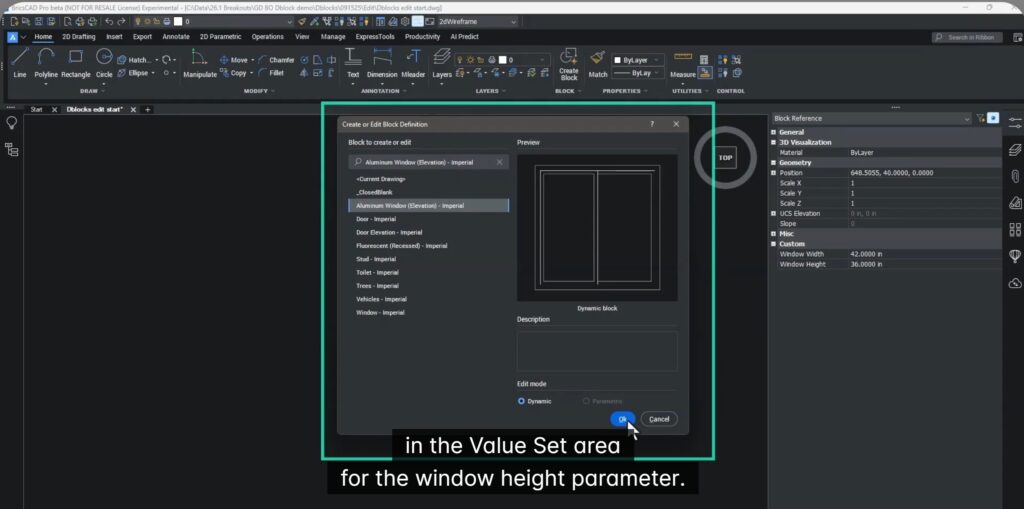Click the help question mark in dialog
This screenshot has width=1024, height=509.
(x=652, y=124)
